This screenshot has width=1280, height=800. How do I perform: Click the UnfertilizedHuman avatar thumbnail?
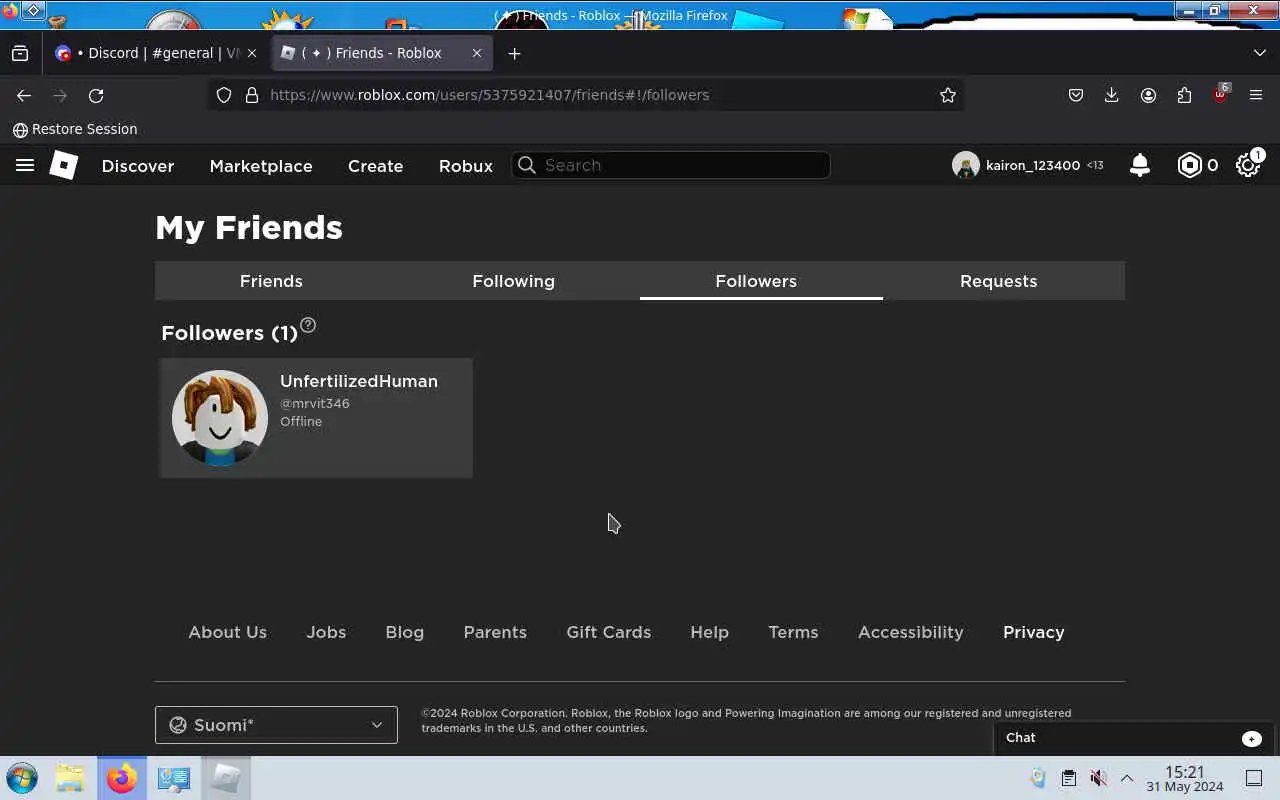[220, 418]
